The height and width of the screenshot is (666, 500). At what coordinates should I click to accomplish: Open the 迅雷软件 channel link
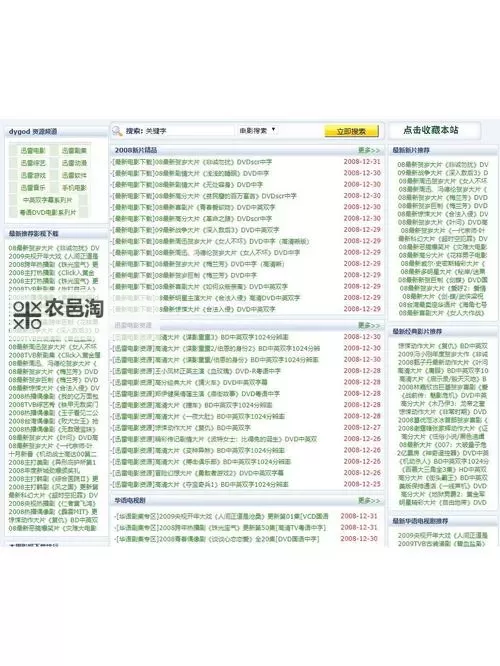tap(74, 175)
